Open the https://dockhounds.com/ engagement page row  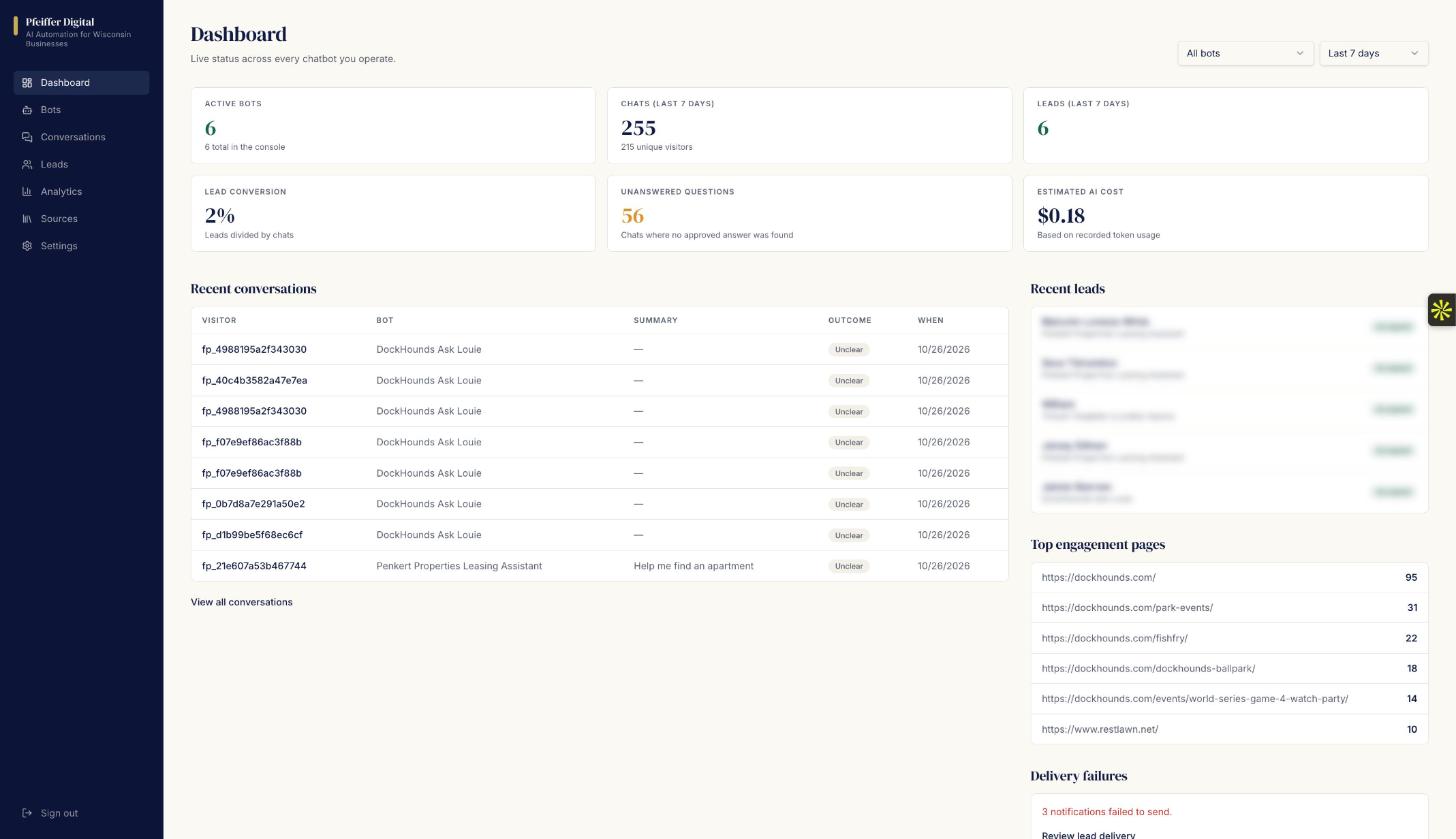[1229, 578]
